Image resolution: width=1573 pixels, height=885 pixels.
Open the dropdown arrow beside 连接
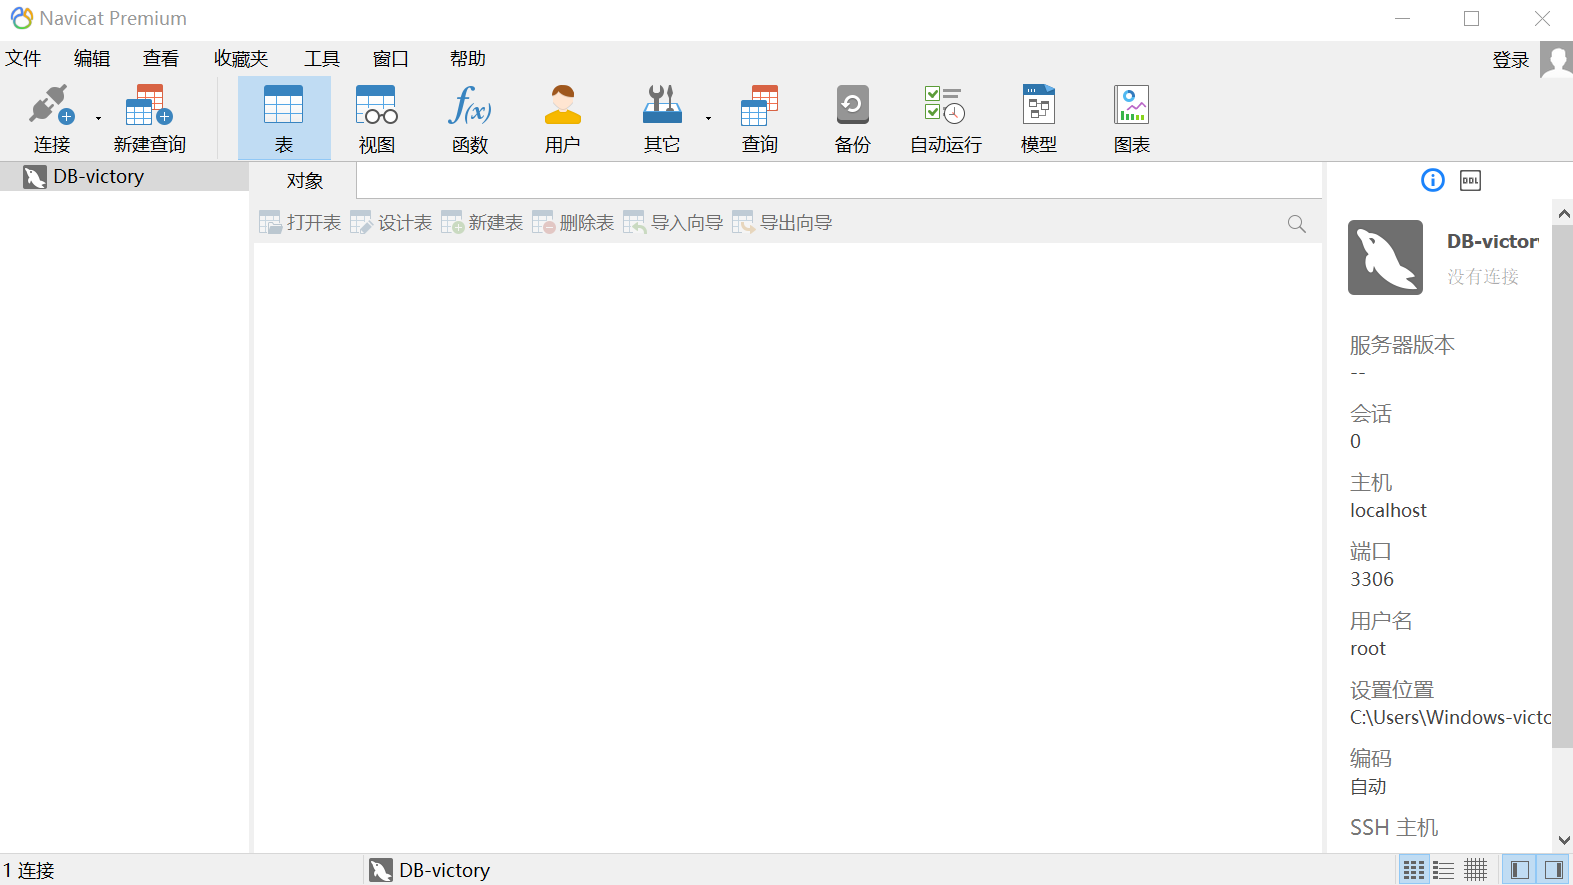98,119
